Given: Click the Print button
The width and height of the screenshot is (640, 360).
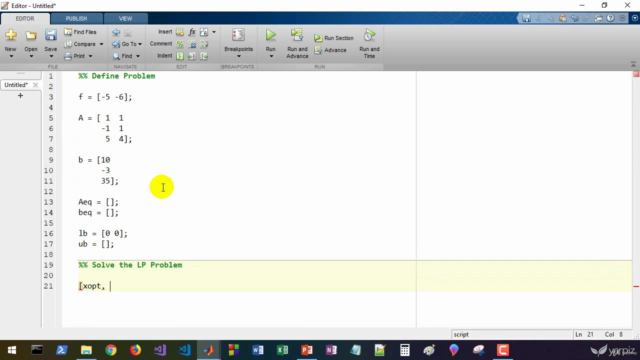Looking at the screenshot, I should [75, 56].
